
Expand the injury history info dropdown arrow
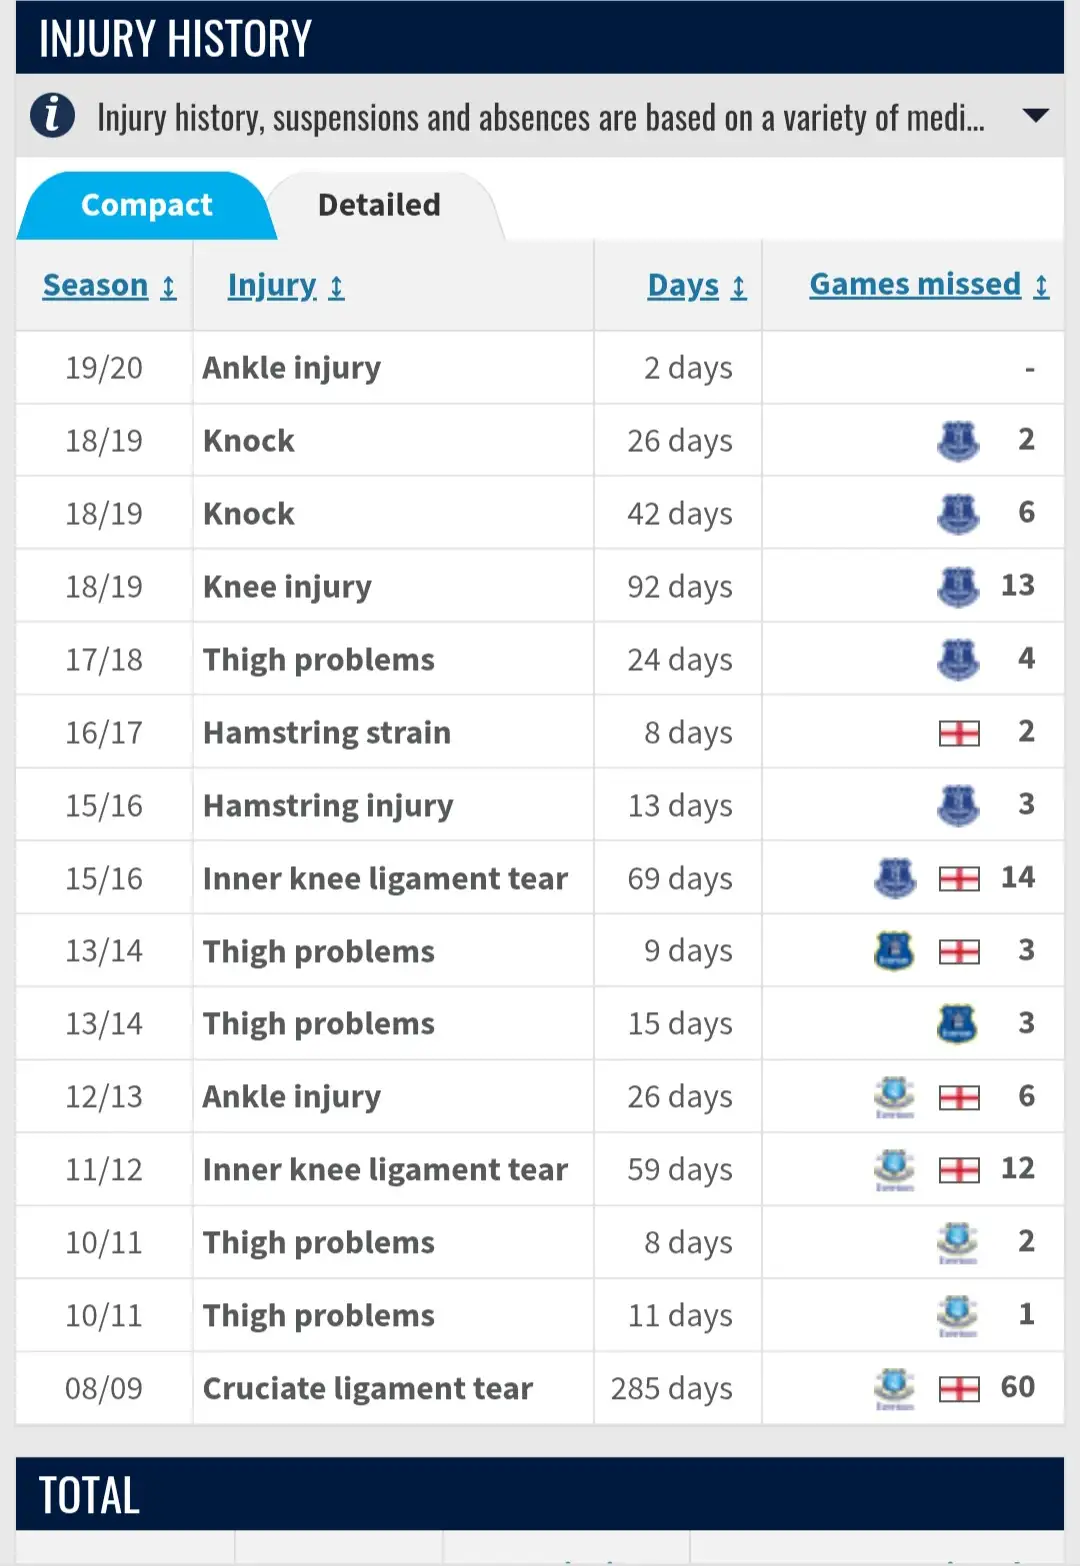[1035, 116]
